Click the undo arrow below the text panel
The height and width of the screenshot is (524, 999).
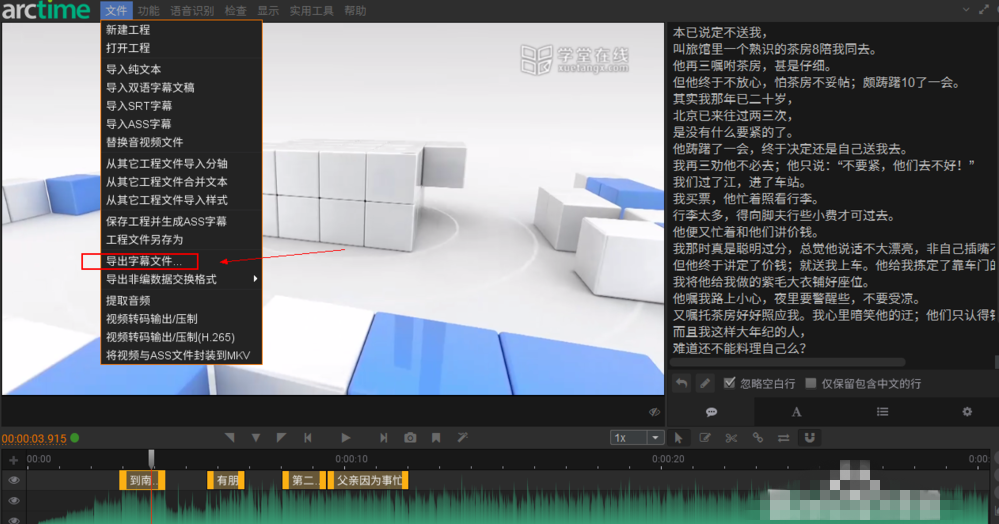tap(682, 383)
